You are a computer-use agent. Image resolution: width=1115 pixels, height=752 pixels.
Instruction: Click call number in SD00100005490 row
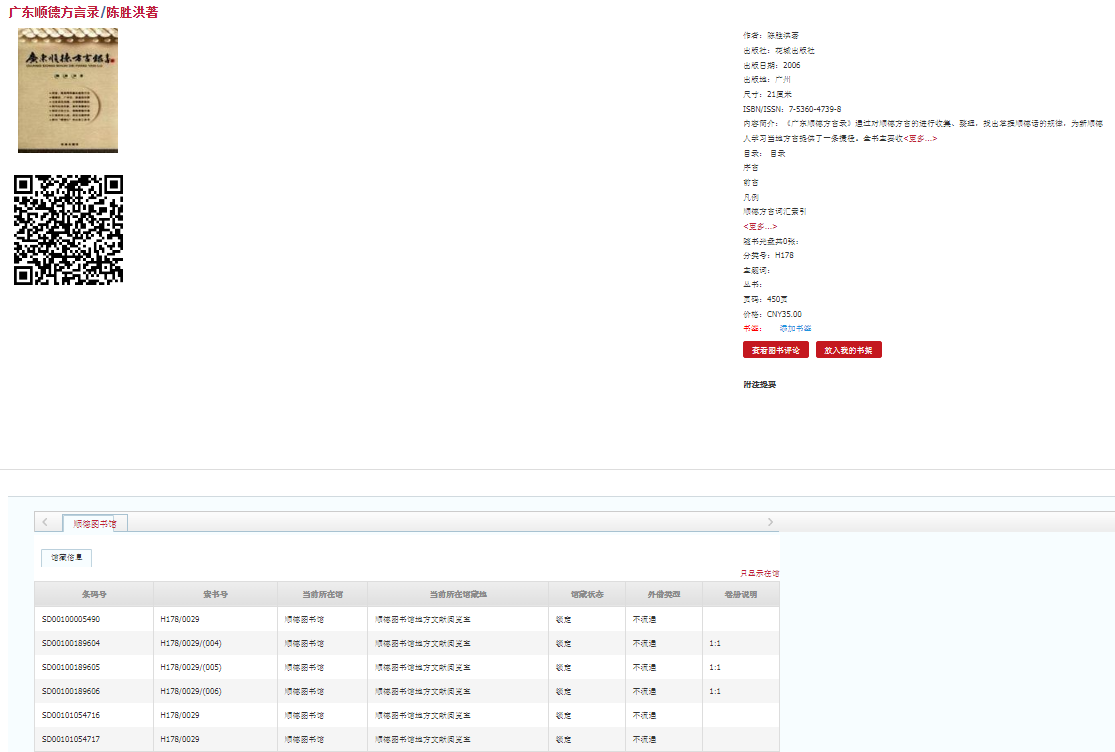180,619
